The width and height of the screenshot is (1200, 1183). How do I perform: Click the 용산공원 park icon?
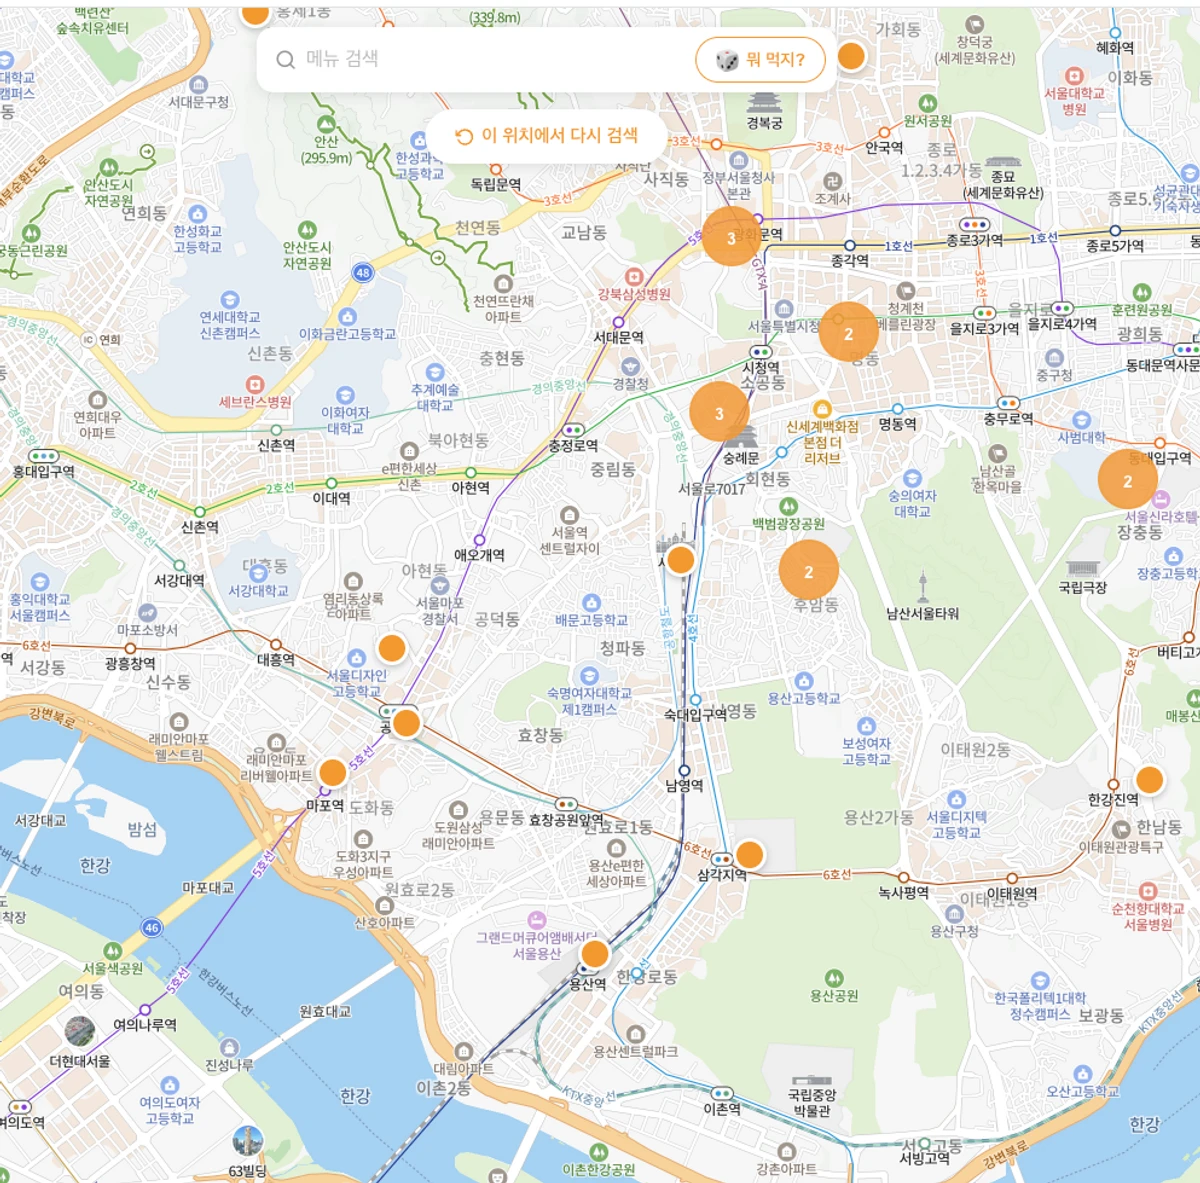click(x=834, y=978)
